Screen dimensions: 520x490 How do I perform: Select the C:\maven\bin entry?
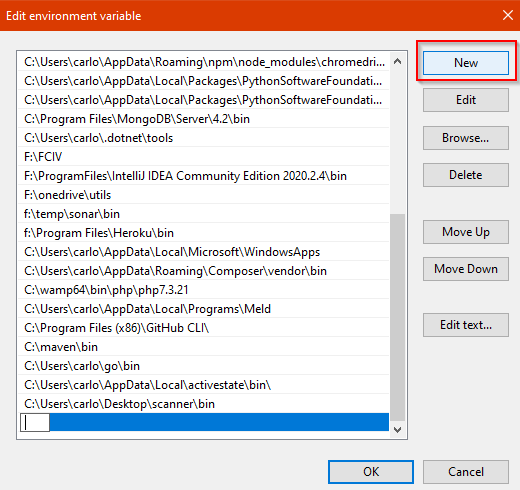(x=203, y=347)
